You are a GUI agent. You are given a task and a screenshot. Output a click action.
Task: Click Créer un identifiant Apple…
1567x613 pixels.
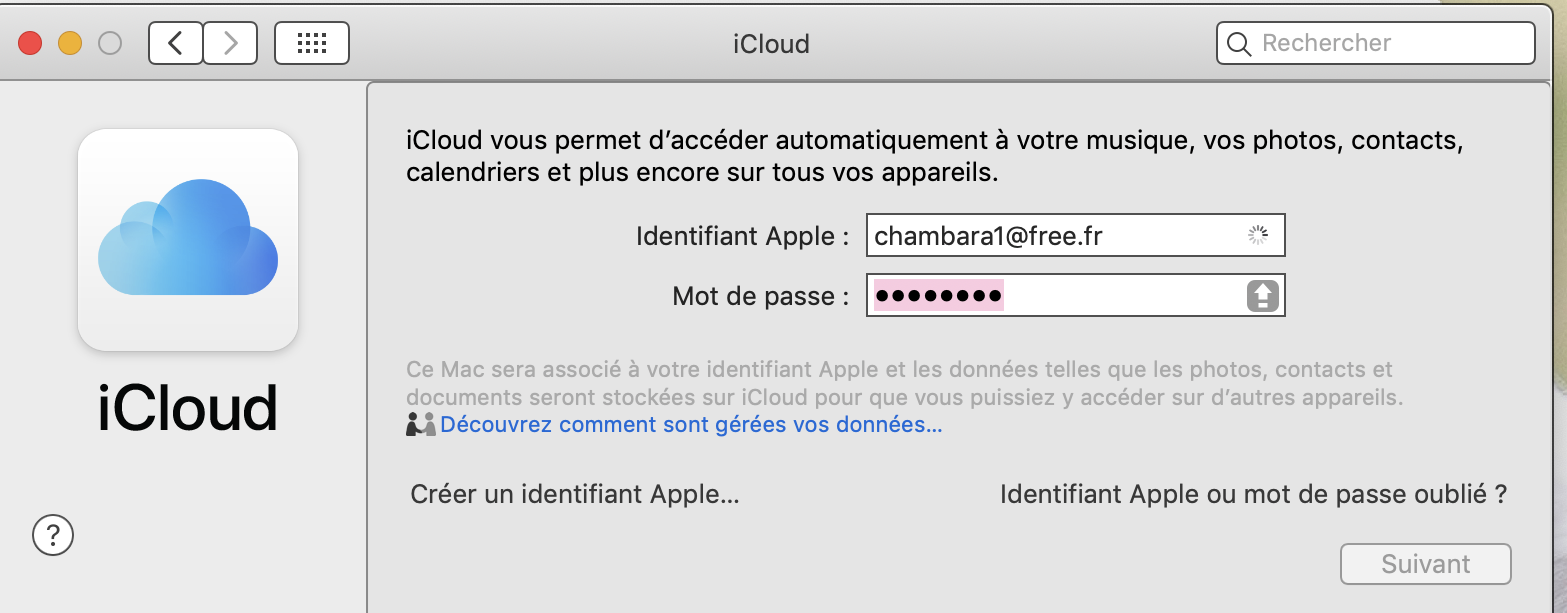575,494
